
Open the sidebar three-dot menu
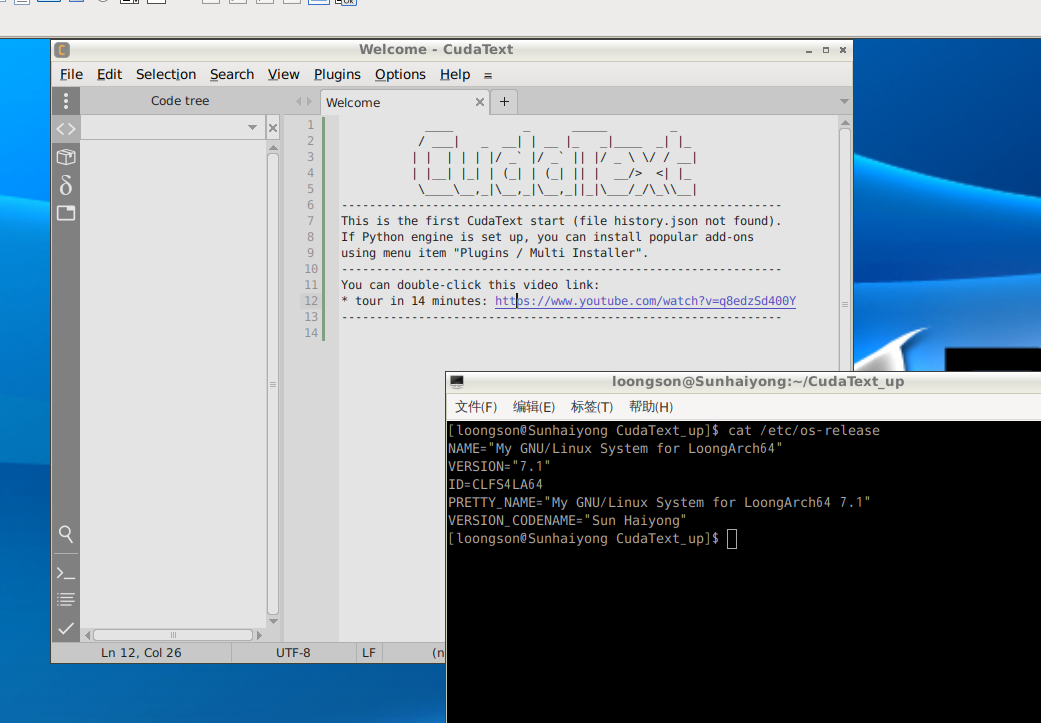[x=66, y=101]
